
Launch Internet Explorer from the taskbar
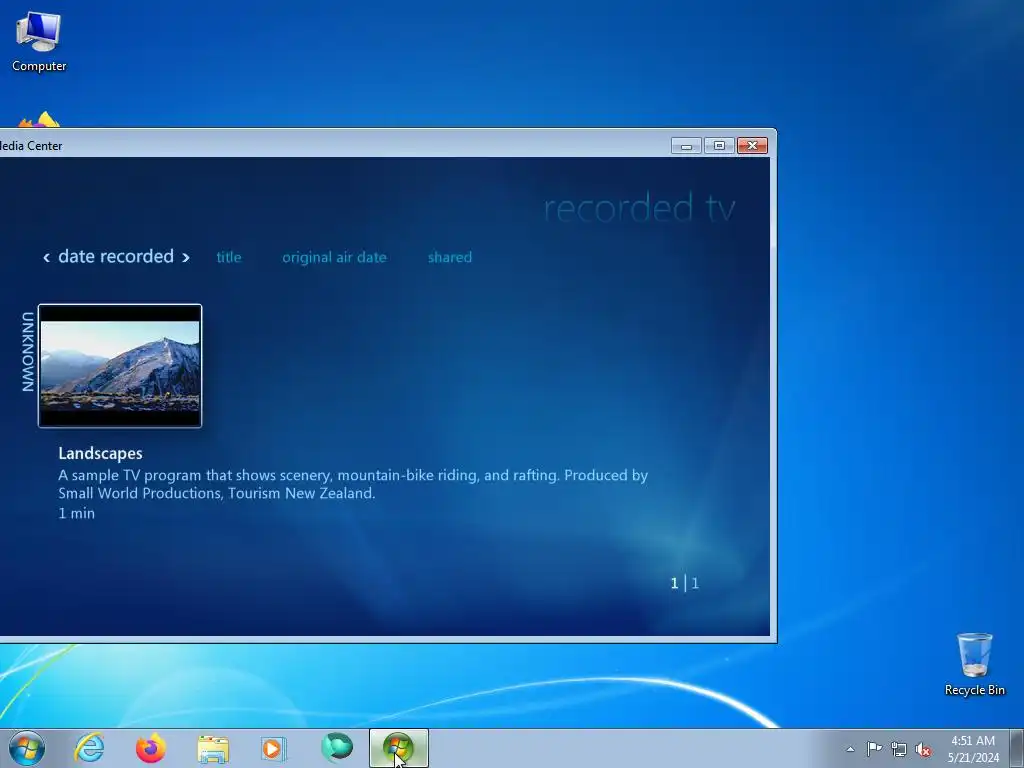[x=89, y=748]
